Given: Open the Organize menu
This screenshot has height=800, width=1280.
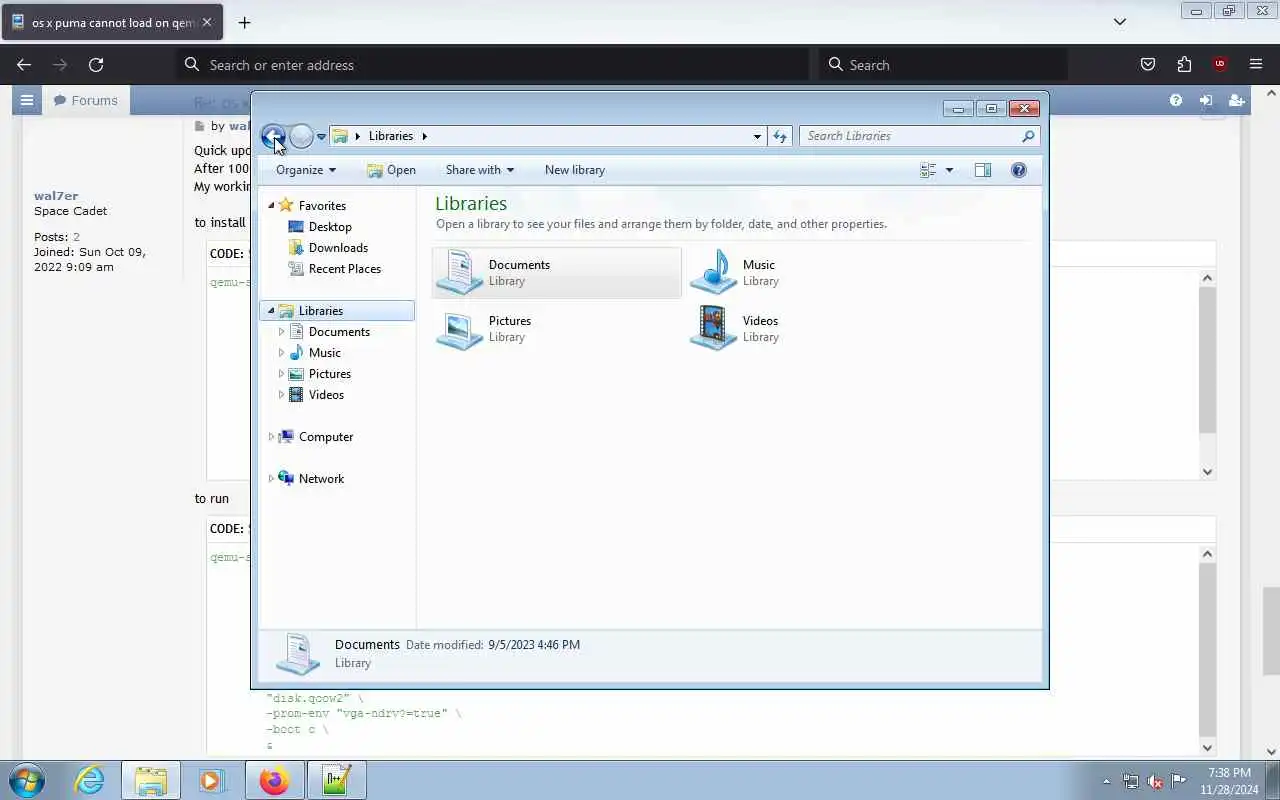Looking at the screenshot, I should tap(306, 170).
